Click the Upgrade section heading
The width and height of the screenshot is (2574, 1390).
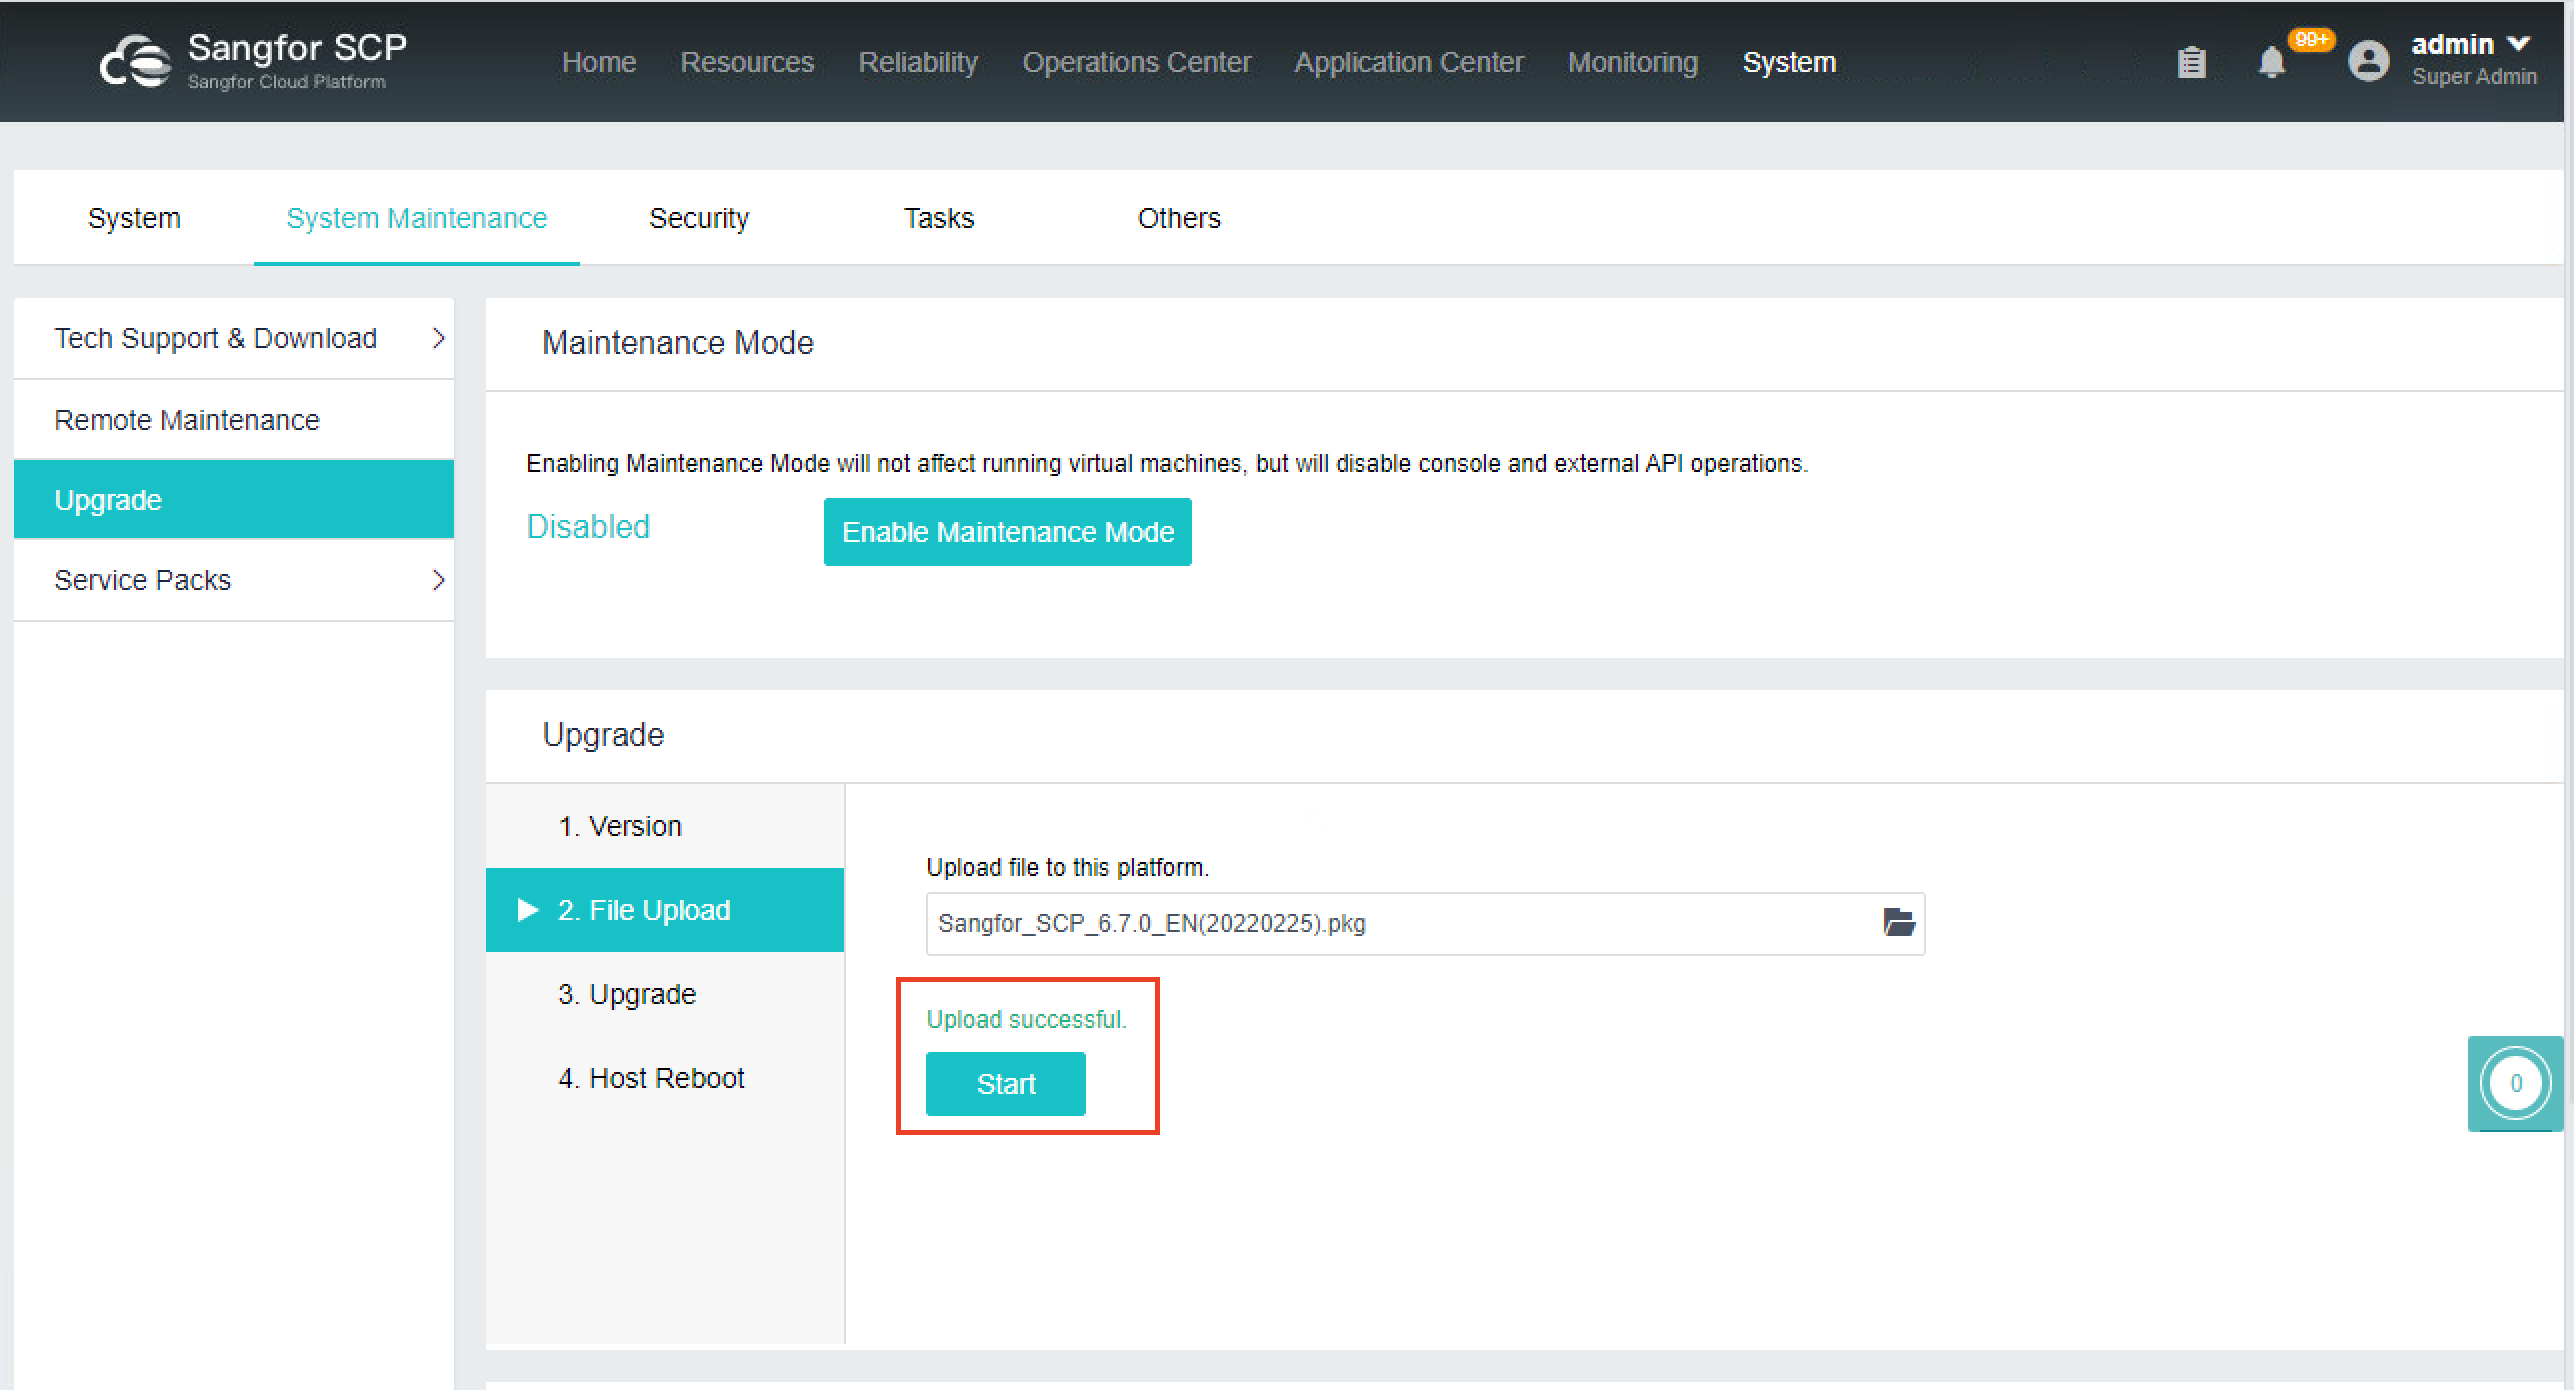(603, 735)
